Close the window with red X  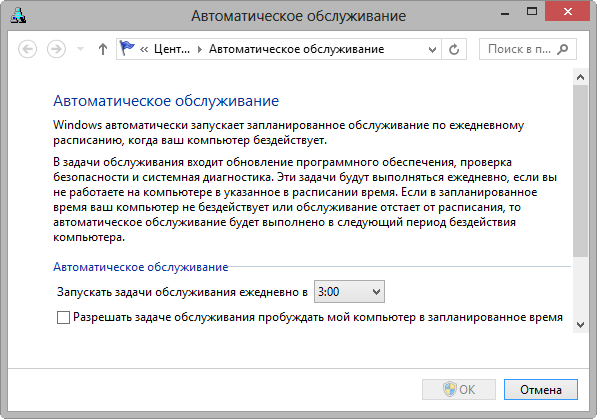tap(567, 12)
